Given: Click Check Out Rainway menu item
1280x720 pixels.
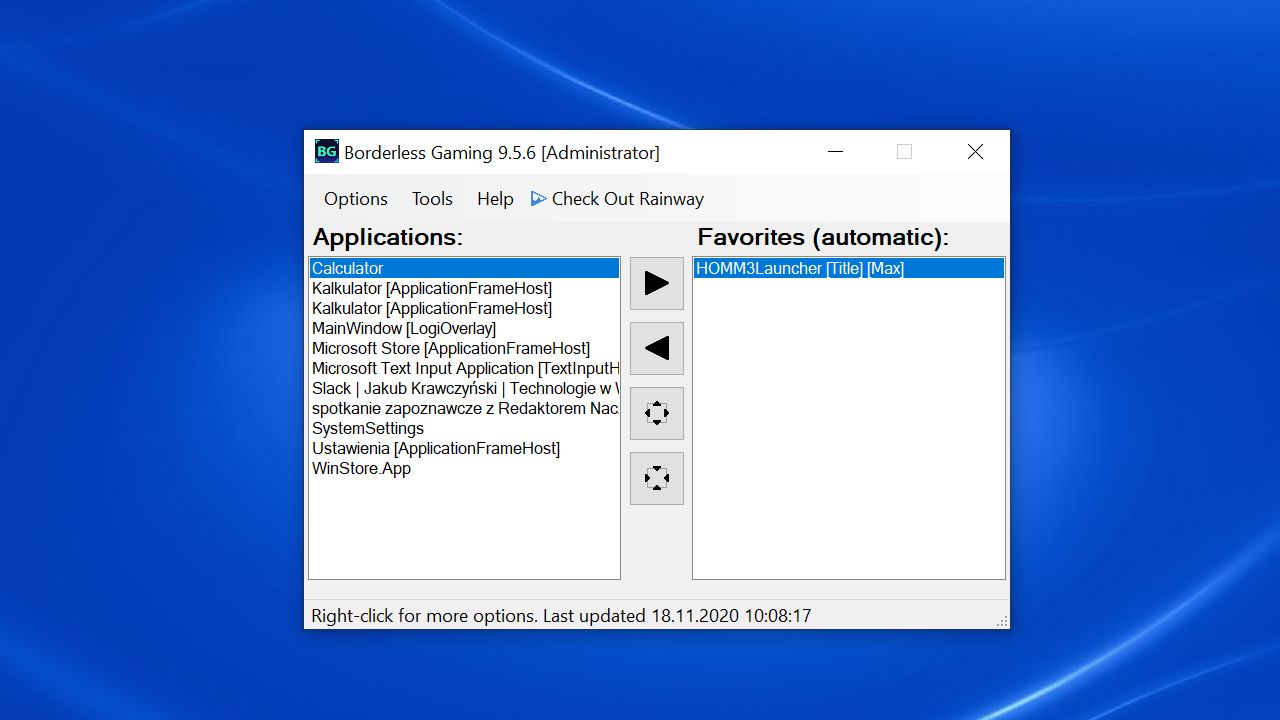Looking at the screenshot, I should (x=617, y=199).
